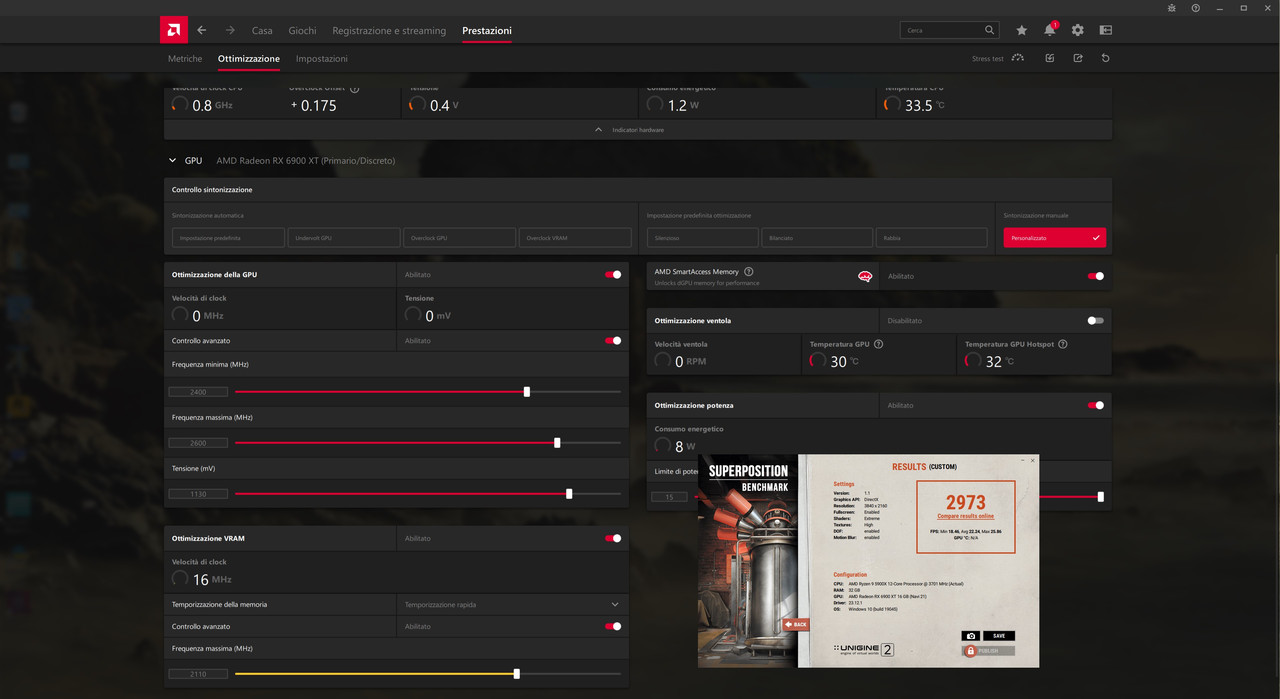Open the Giochi tab
The image size is (1280, 699).
pos(302,31)
